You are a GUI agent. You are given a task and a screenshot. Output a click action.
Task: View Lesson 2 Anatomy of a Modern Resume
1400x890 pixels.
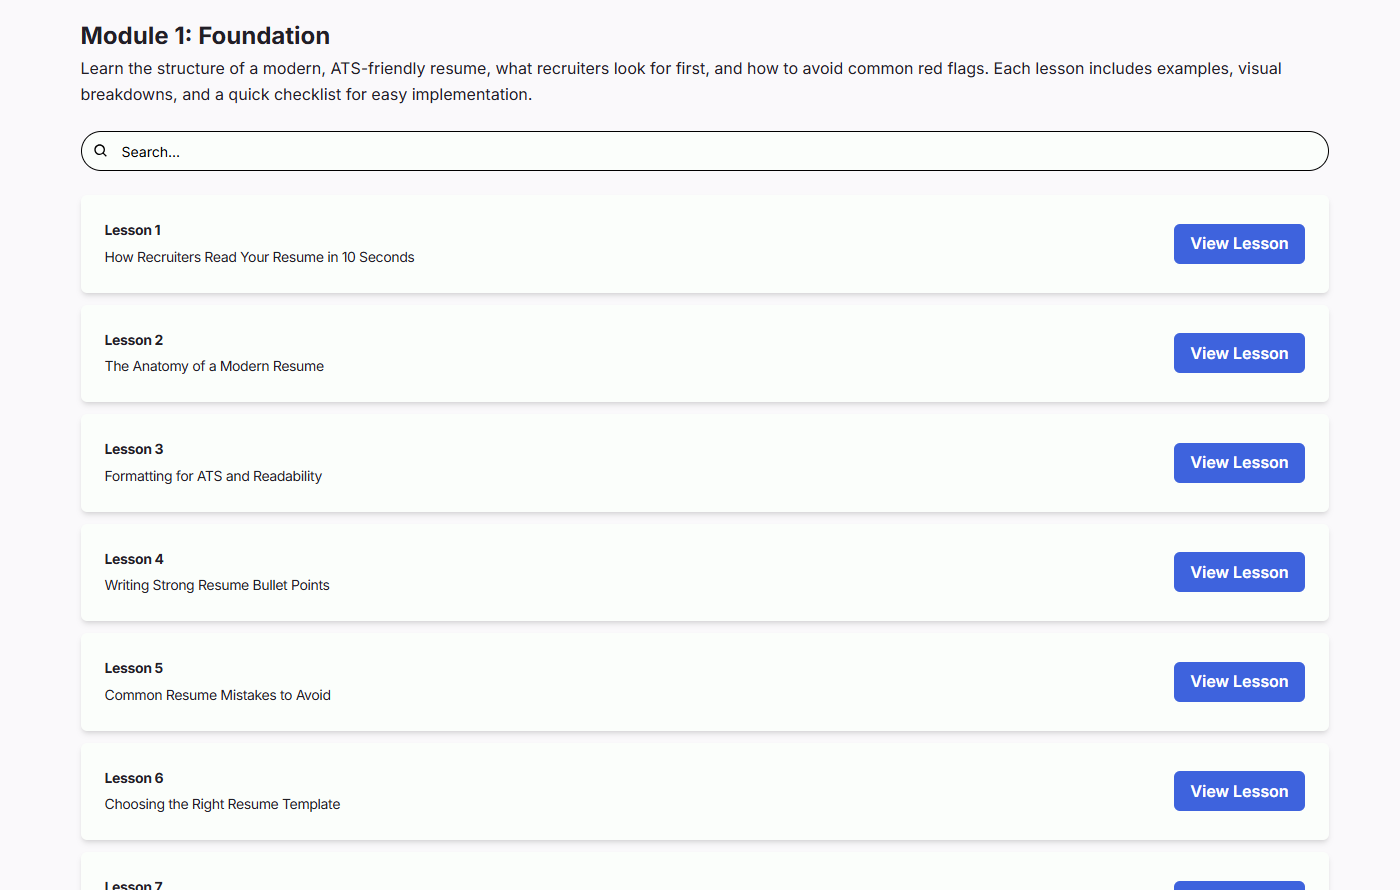(x=1239, y=353)
